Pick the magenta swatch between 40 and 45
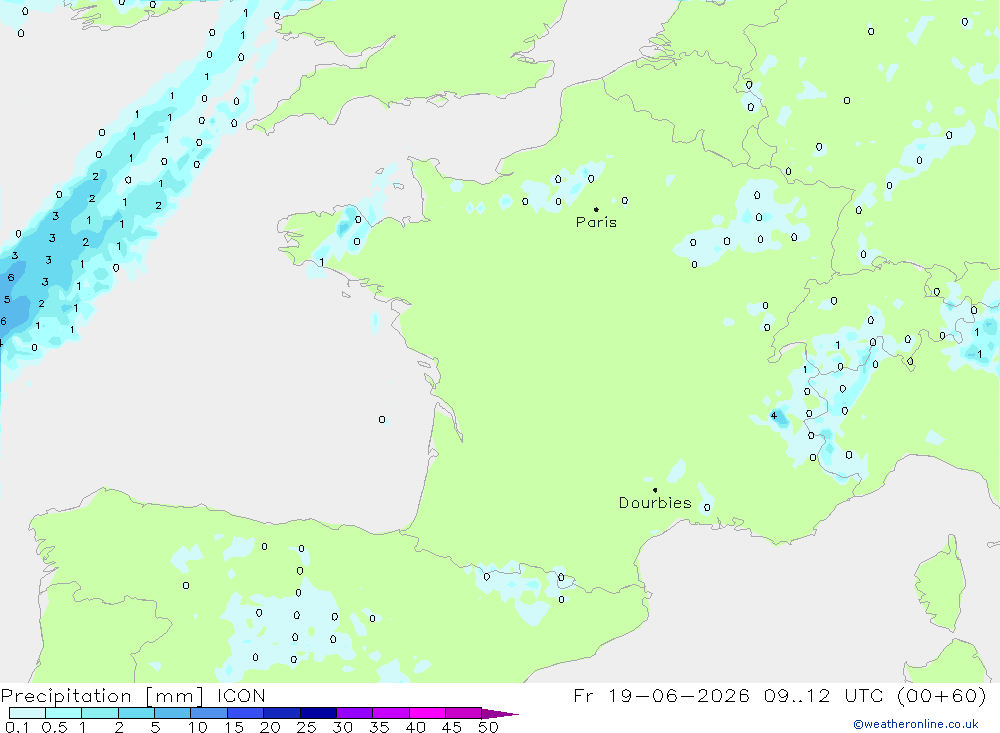The width and height of the screenshot is (1000, 733). click(x=427, y=713)
